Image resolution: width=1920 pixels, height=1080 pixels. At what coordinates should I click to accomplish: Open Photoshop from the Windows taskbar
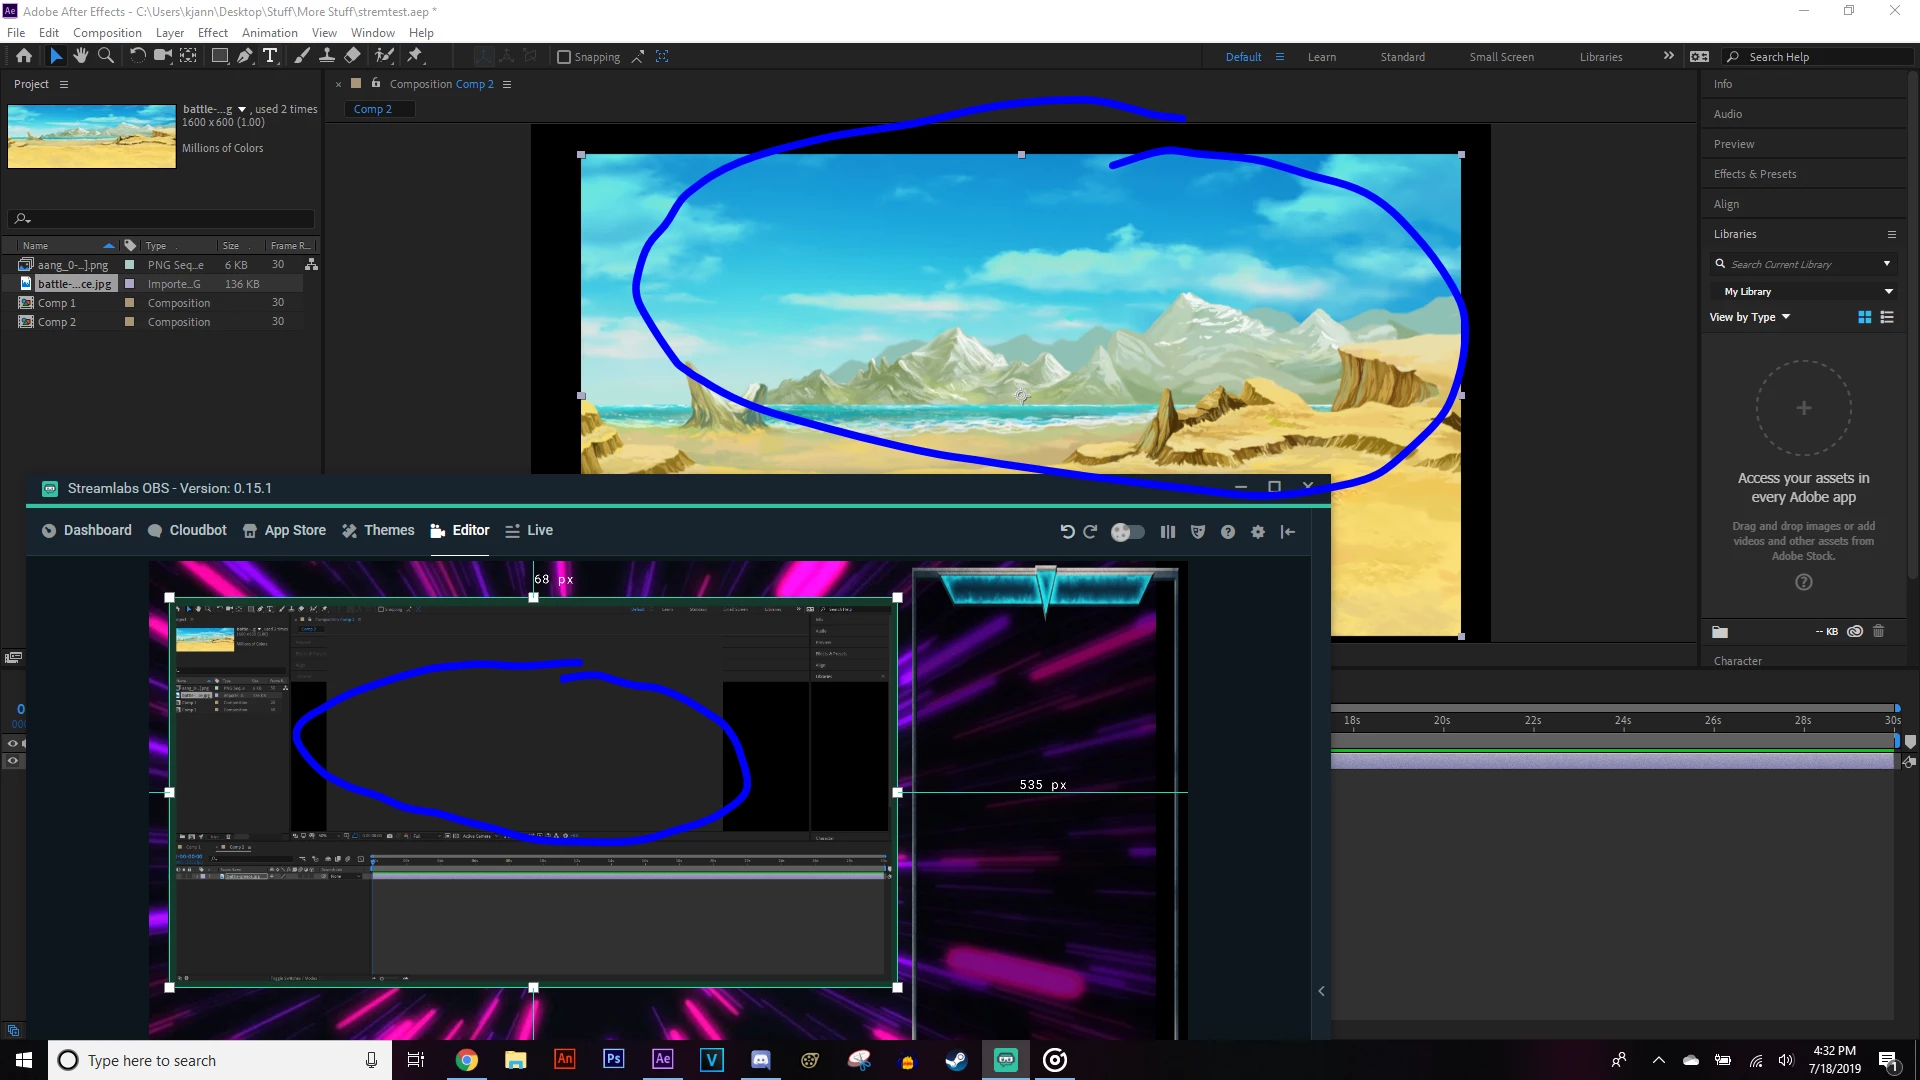coord(614,1059)
